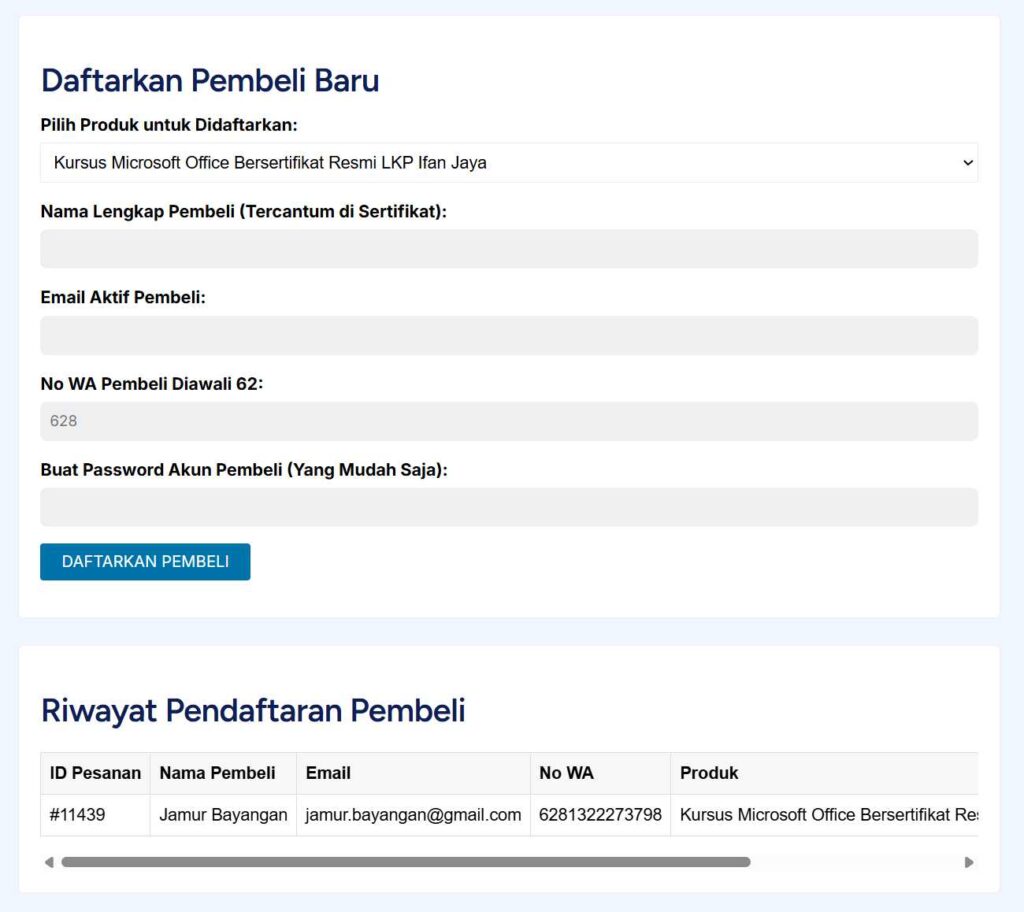Image resolution: width=1024 pixels, height=912 pixels.
Task: Click the Nama Pembeli column header
Action: coord(217,773)
